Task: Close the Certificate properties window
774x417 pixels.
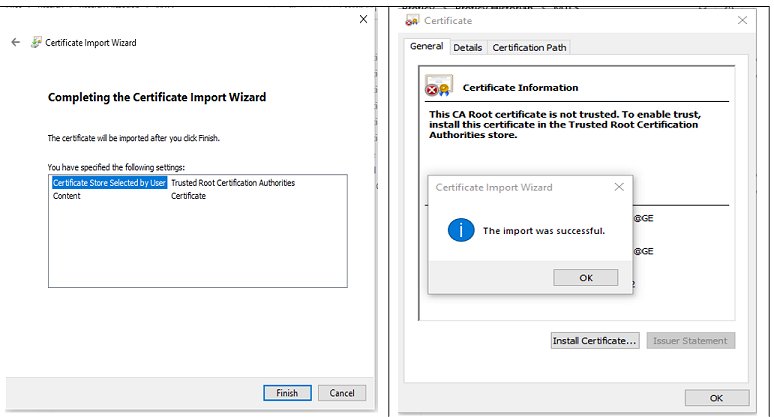Action: [742, 20]
